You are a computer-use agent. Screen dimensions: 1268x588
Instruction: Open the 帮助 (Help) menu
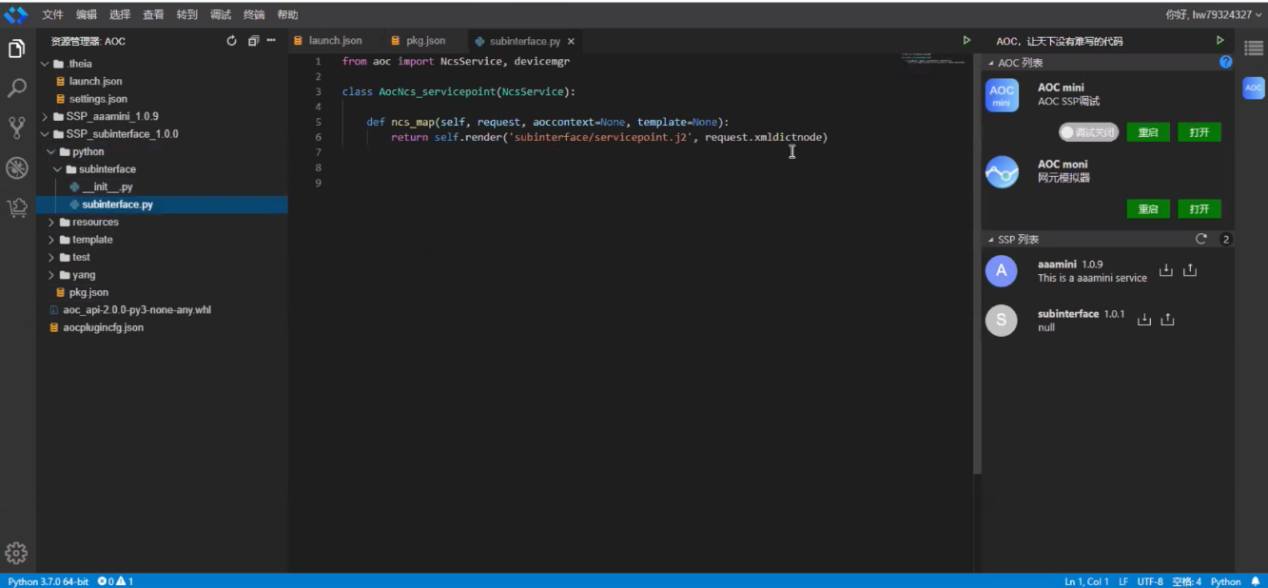pyautogui.click(x=287, y=15)
